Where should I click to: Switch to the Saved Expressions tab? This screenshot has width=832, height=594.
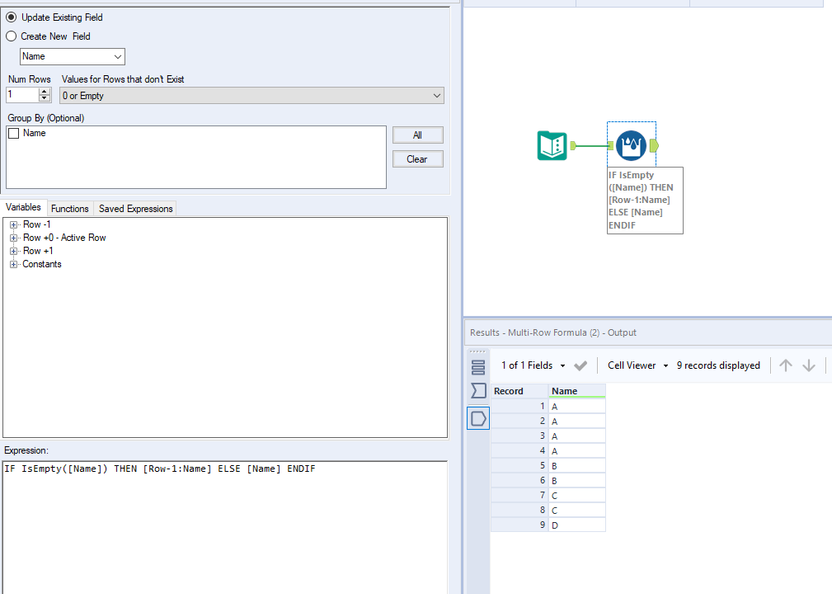[136, 209]
